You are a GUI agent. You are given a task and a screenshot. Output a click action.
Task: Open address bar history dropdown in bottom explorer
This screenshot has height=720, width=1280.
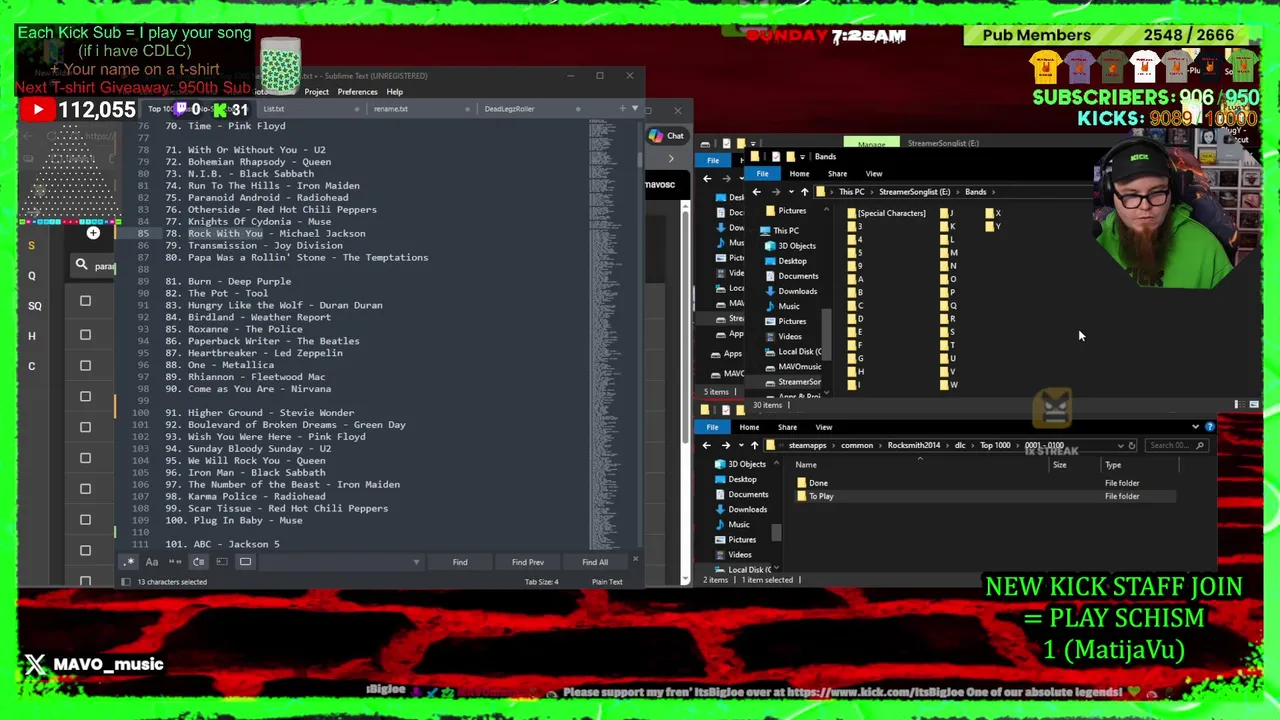pyautogui.click(x=1120, y=445)
